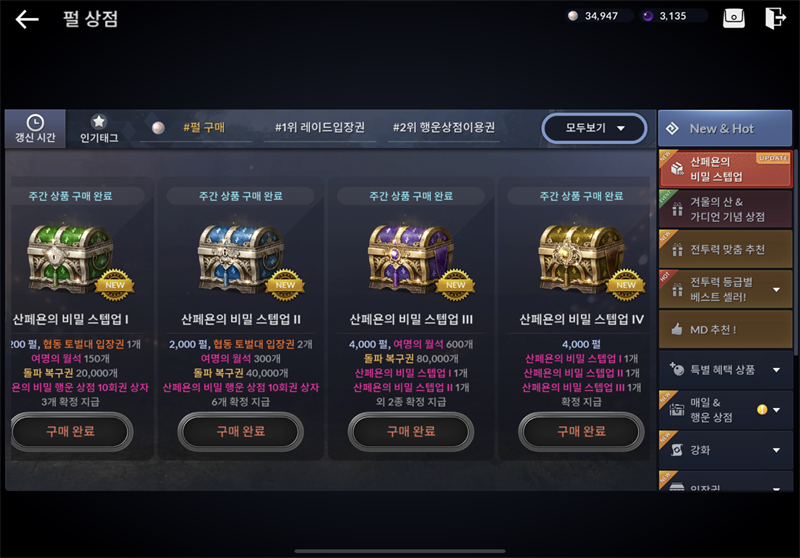Screen dimensions: 800x558
Task: Open the MD 추천 sidebar item
Action: [725, 329]
